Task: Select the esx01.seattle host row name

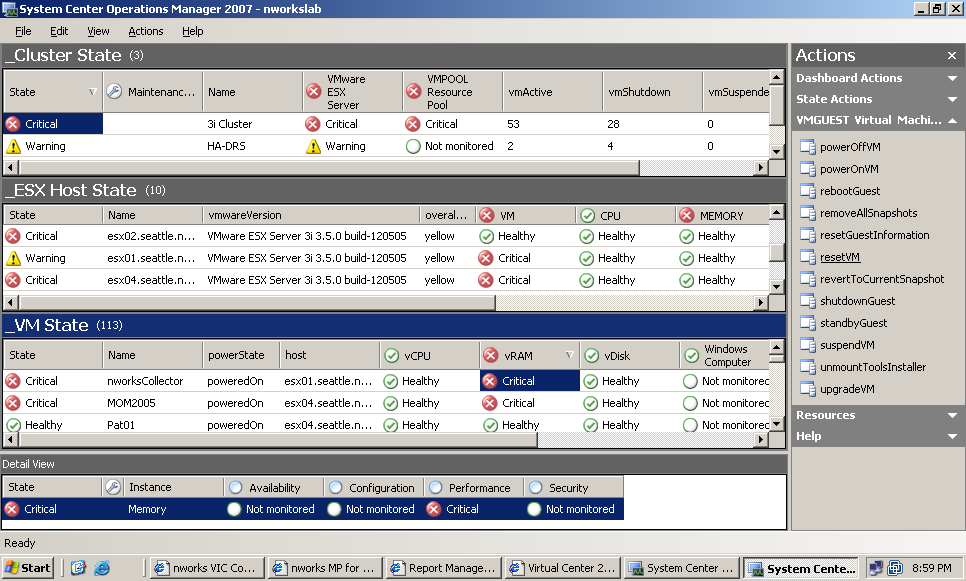Action: click(152, 258)
